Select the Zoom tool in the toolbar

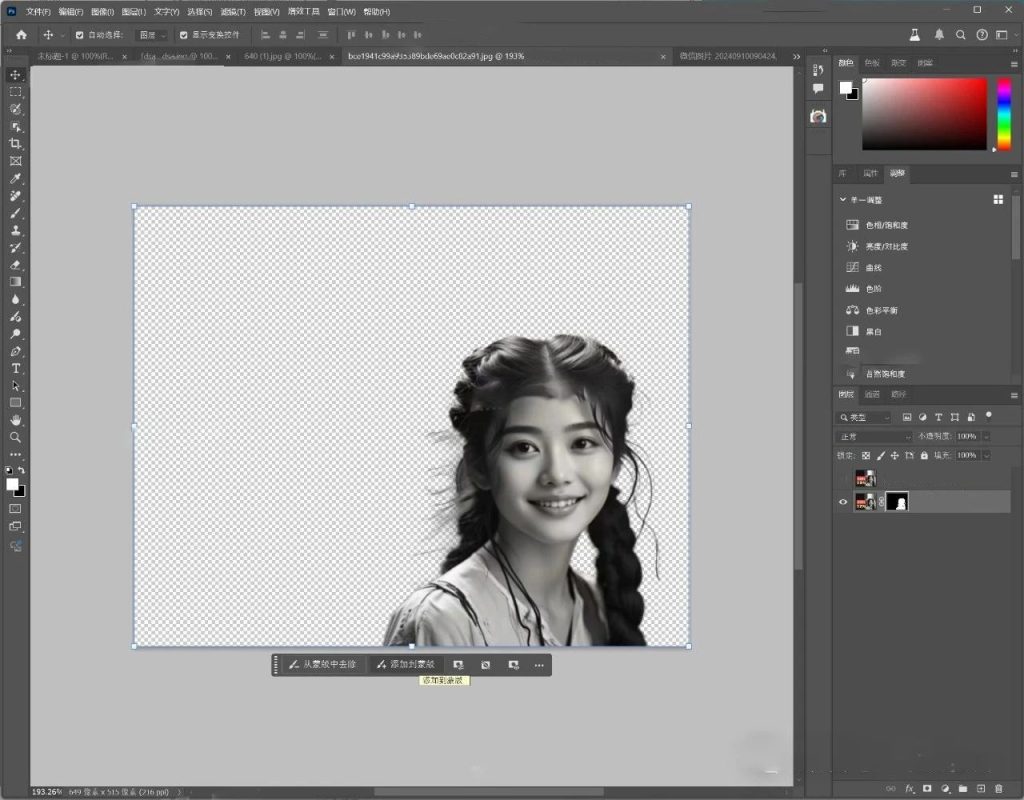(x=16, y=437)
